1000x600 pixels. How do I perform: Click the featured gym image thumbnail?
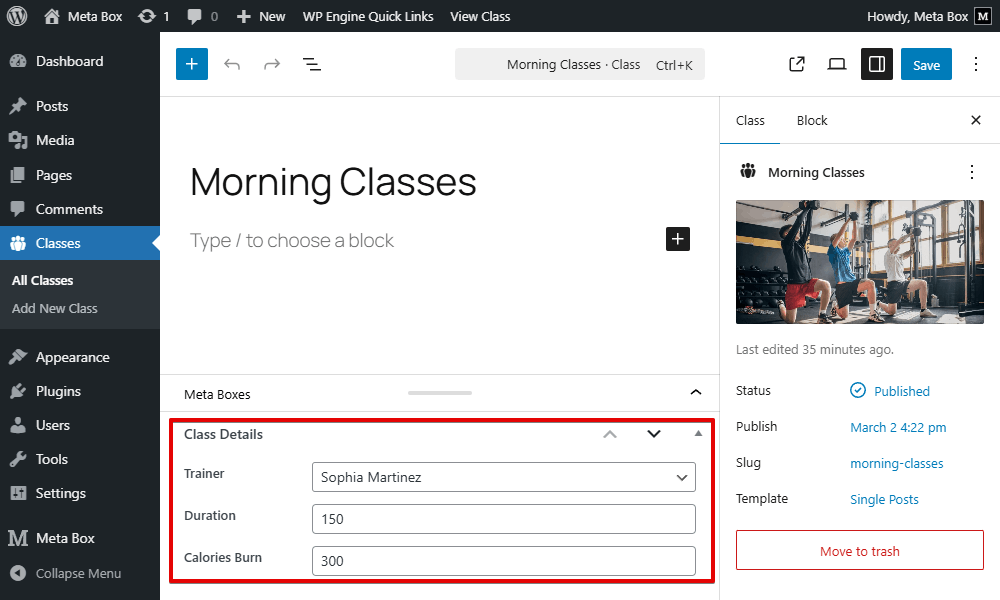click(x=860, y=262)
